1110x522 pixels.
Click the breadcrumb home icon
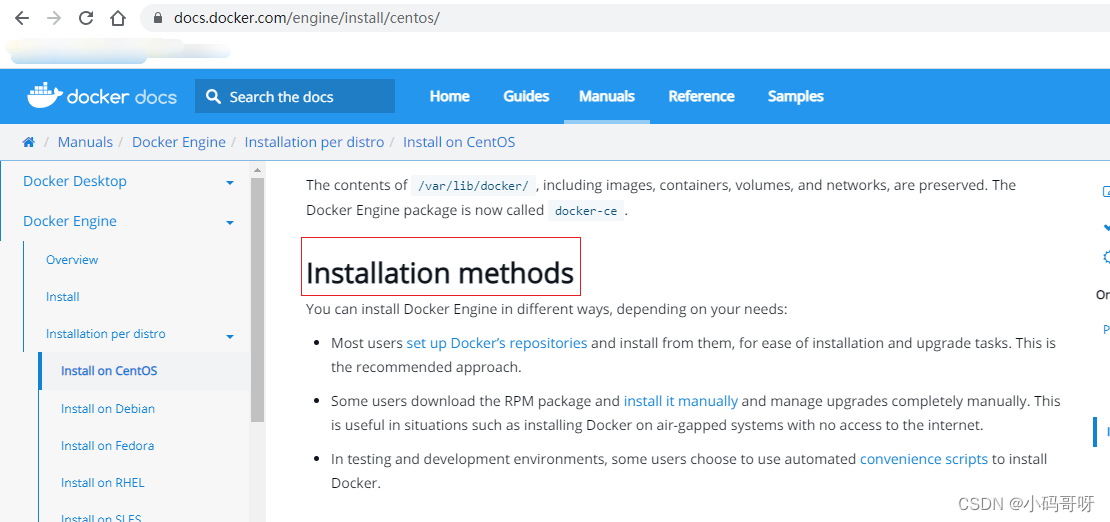pos(29,142)
